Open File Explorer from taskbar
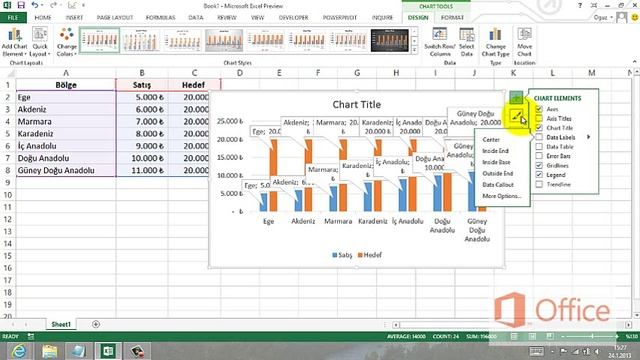This screenshot has width=640, height=360. [x=49, y=351]
